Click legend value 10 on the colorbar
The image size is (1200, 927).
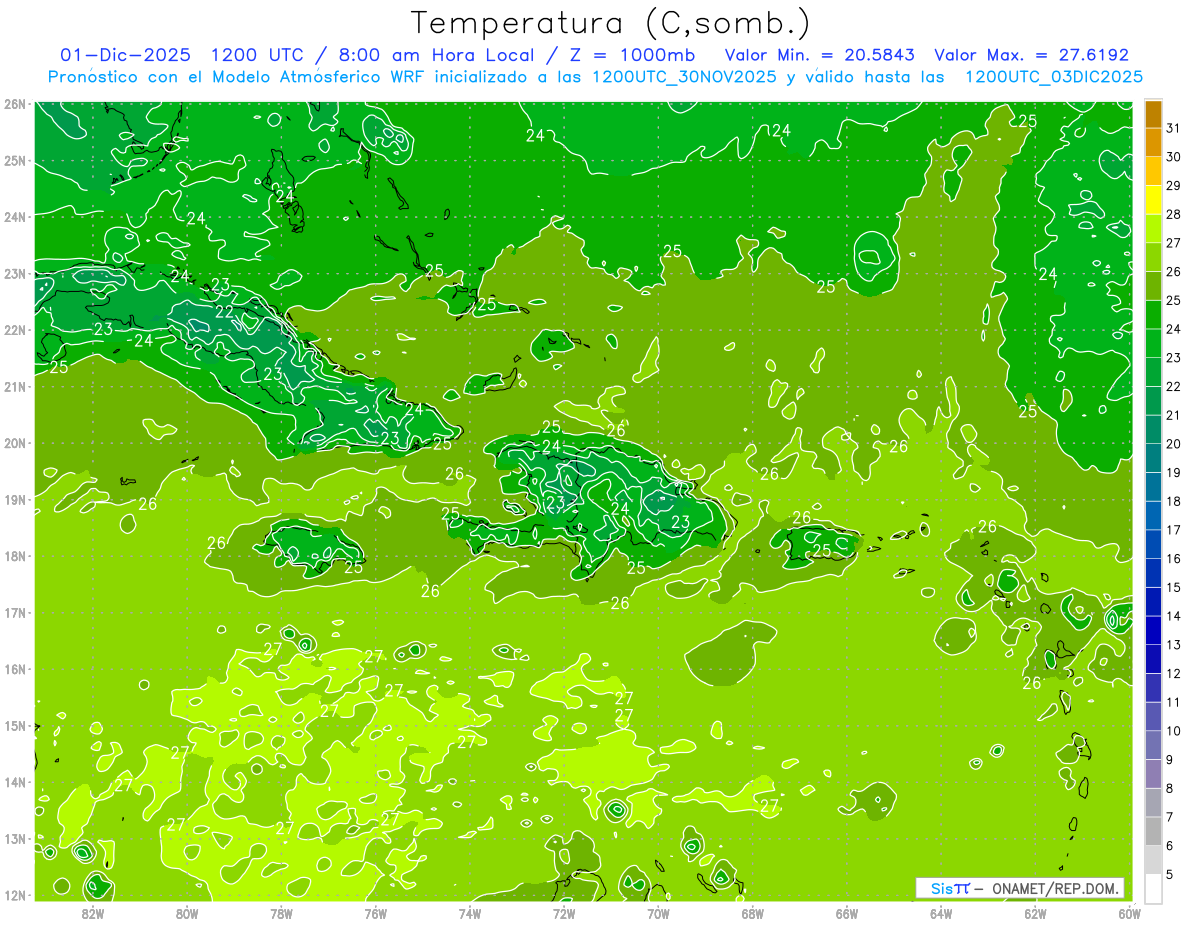(1173, 731)
